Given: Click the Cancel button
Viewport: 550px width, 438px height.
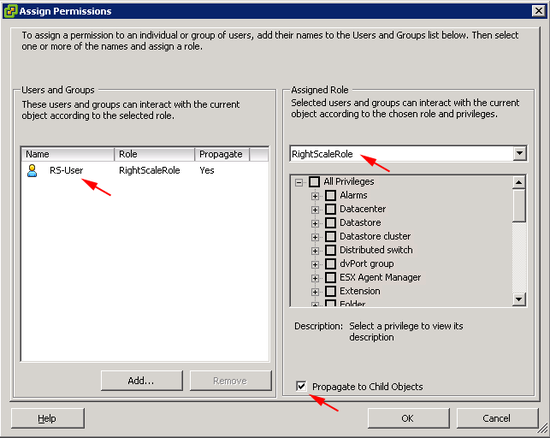Looking at the screenshot, I should tap(497, 418).
